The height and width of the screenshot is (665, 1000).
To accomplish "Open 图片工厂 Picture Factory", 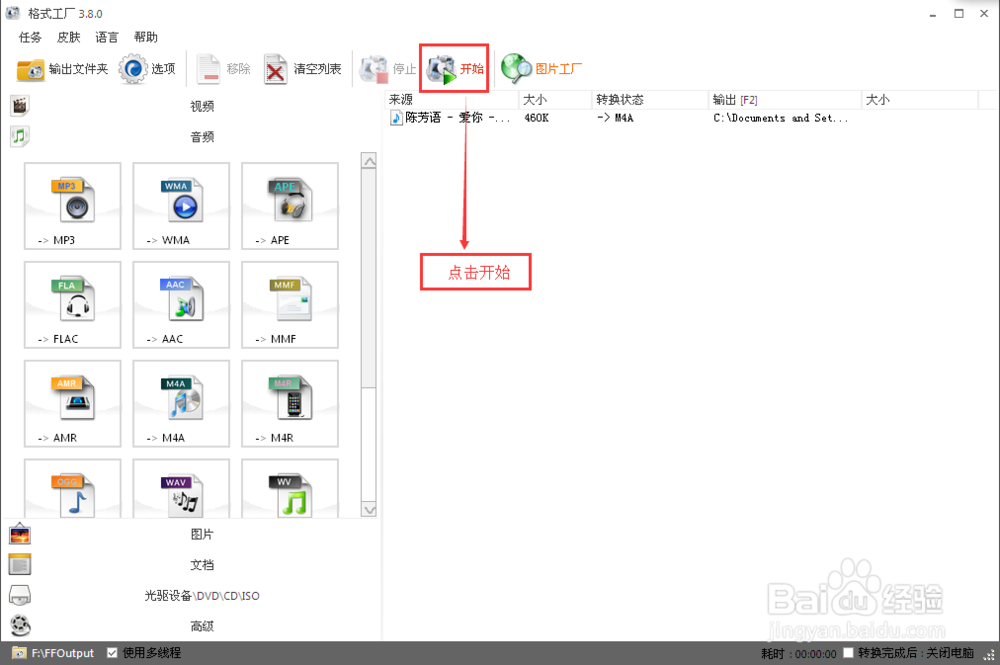I will pyautogui.click(x=535, y=69).
